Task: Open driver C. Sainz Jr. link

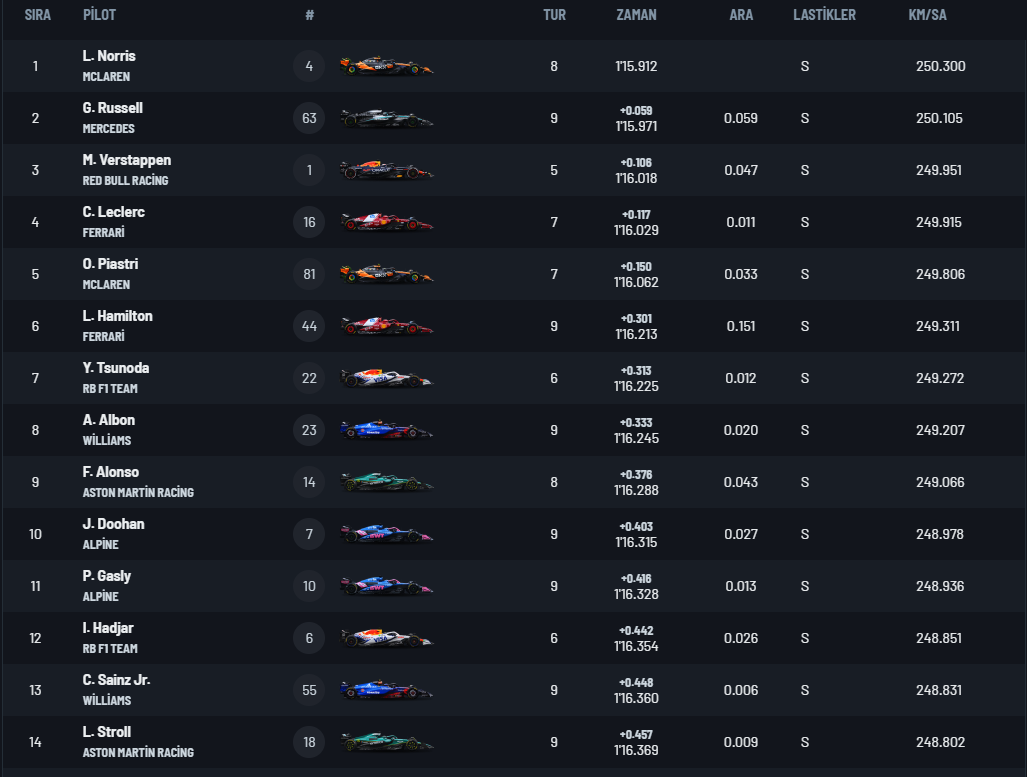Action: (116, 680)
